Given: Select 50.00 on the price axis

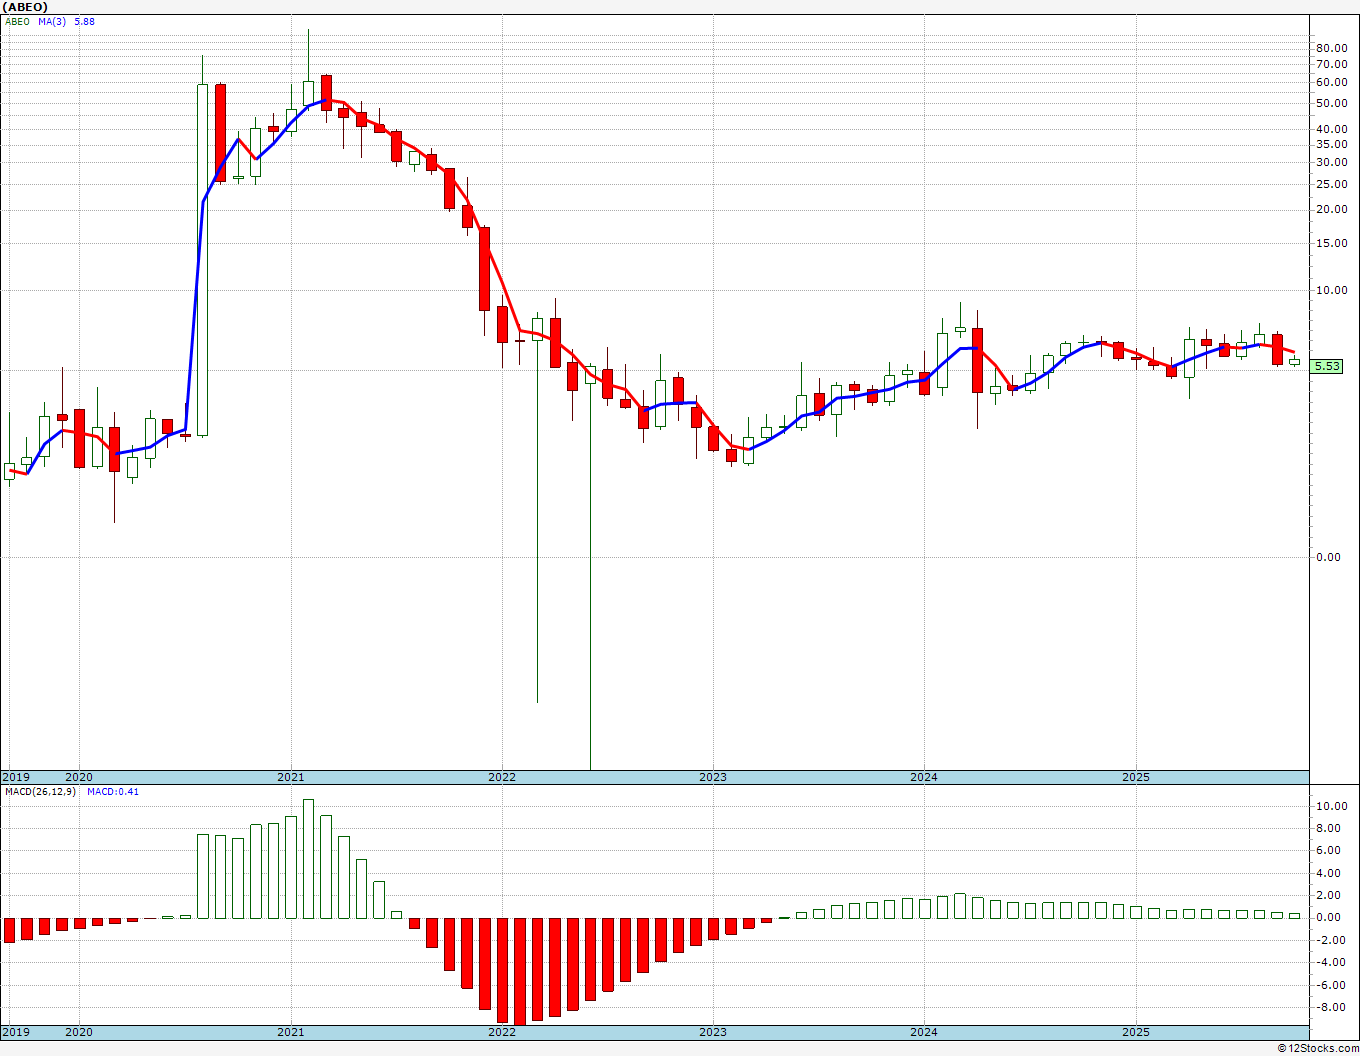Looking at the screenshot, I should 1330,104.
